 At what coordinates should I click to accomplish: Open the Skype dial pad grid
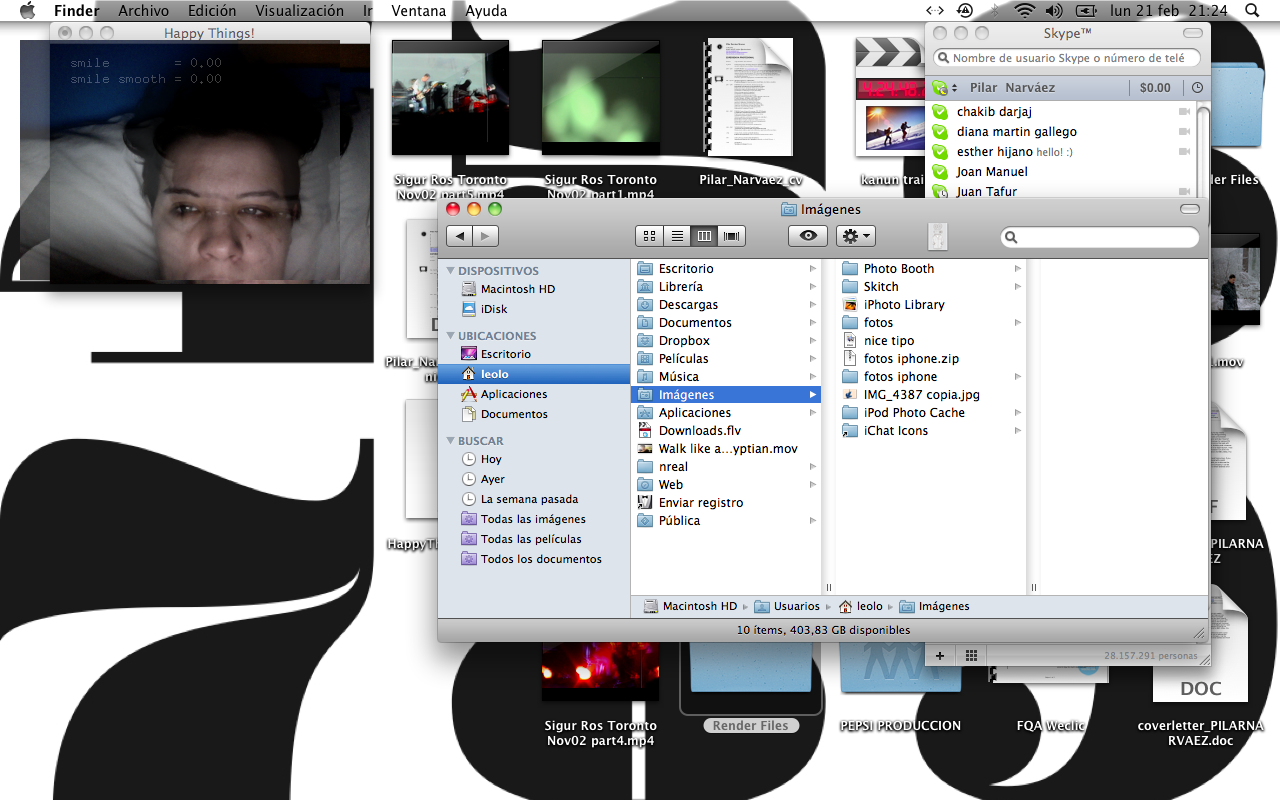tap(971, 655)
